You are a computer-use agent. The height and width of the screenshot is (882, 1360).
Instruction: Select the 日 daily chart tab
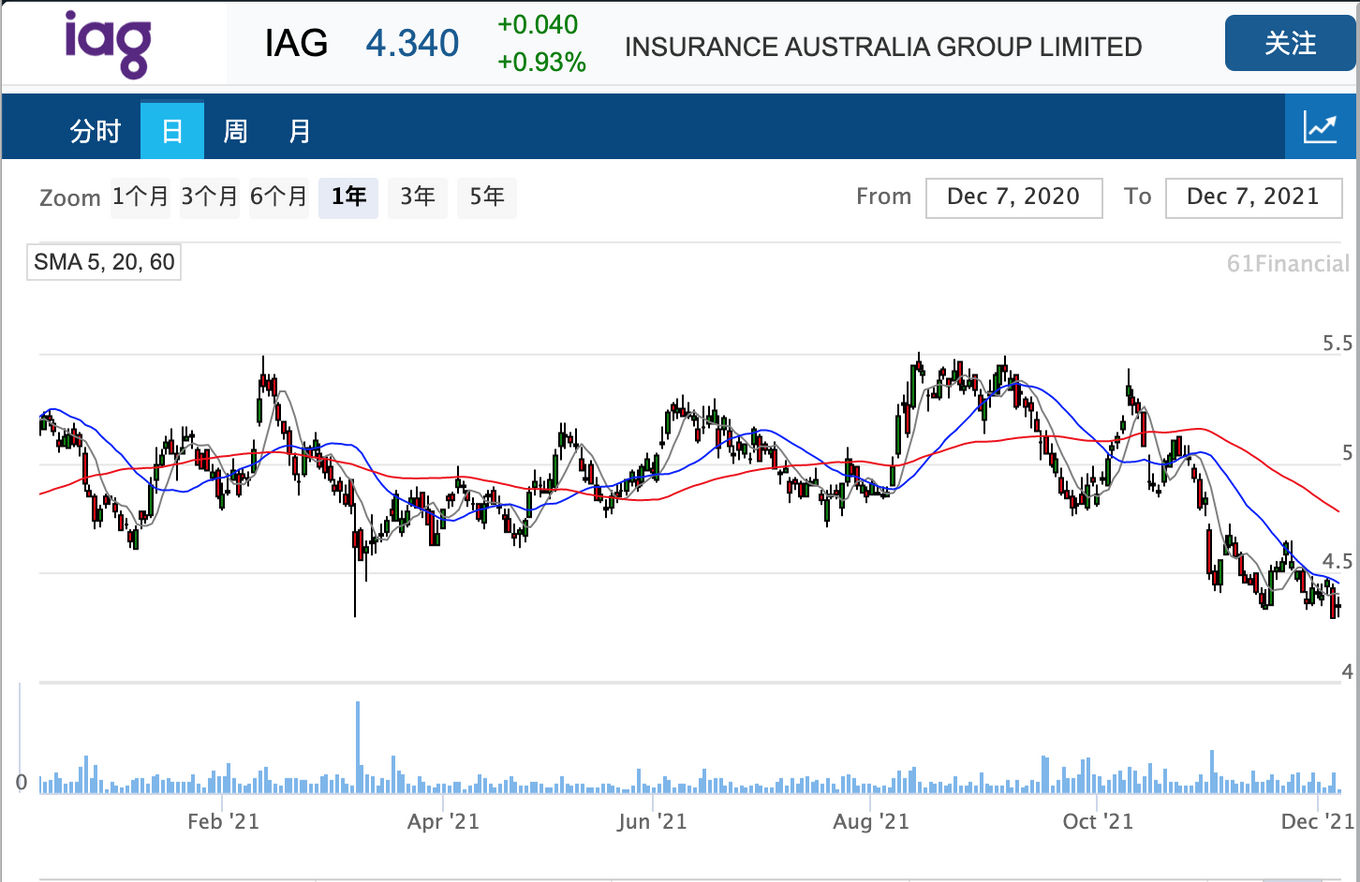pyautogui.click(x=172, y=131)
